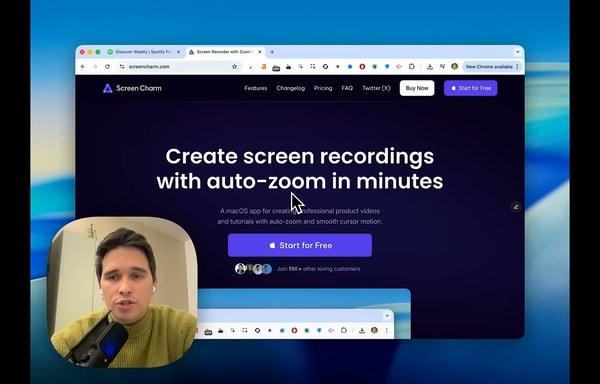
Task: Click the Screen Charm brand name
Action: pos(139,88)
